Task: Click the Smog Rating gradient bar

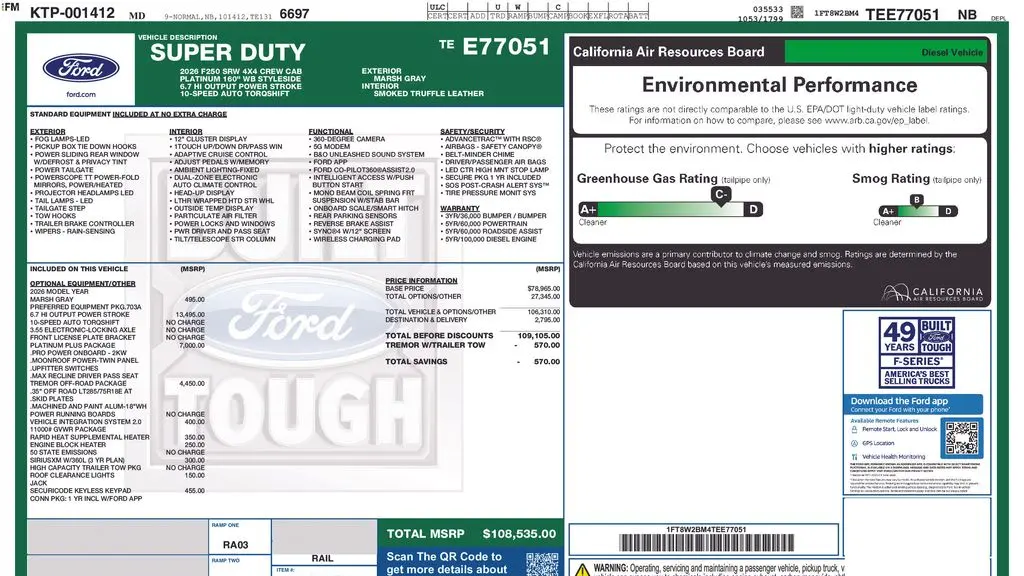Action: pyautogui.click(x=918, y=211)
